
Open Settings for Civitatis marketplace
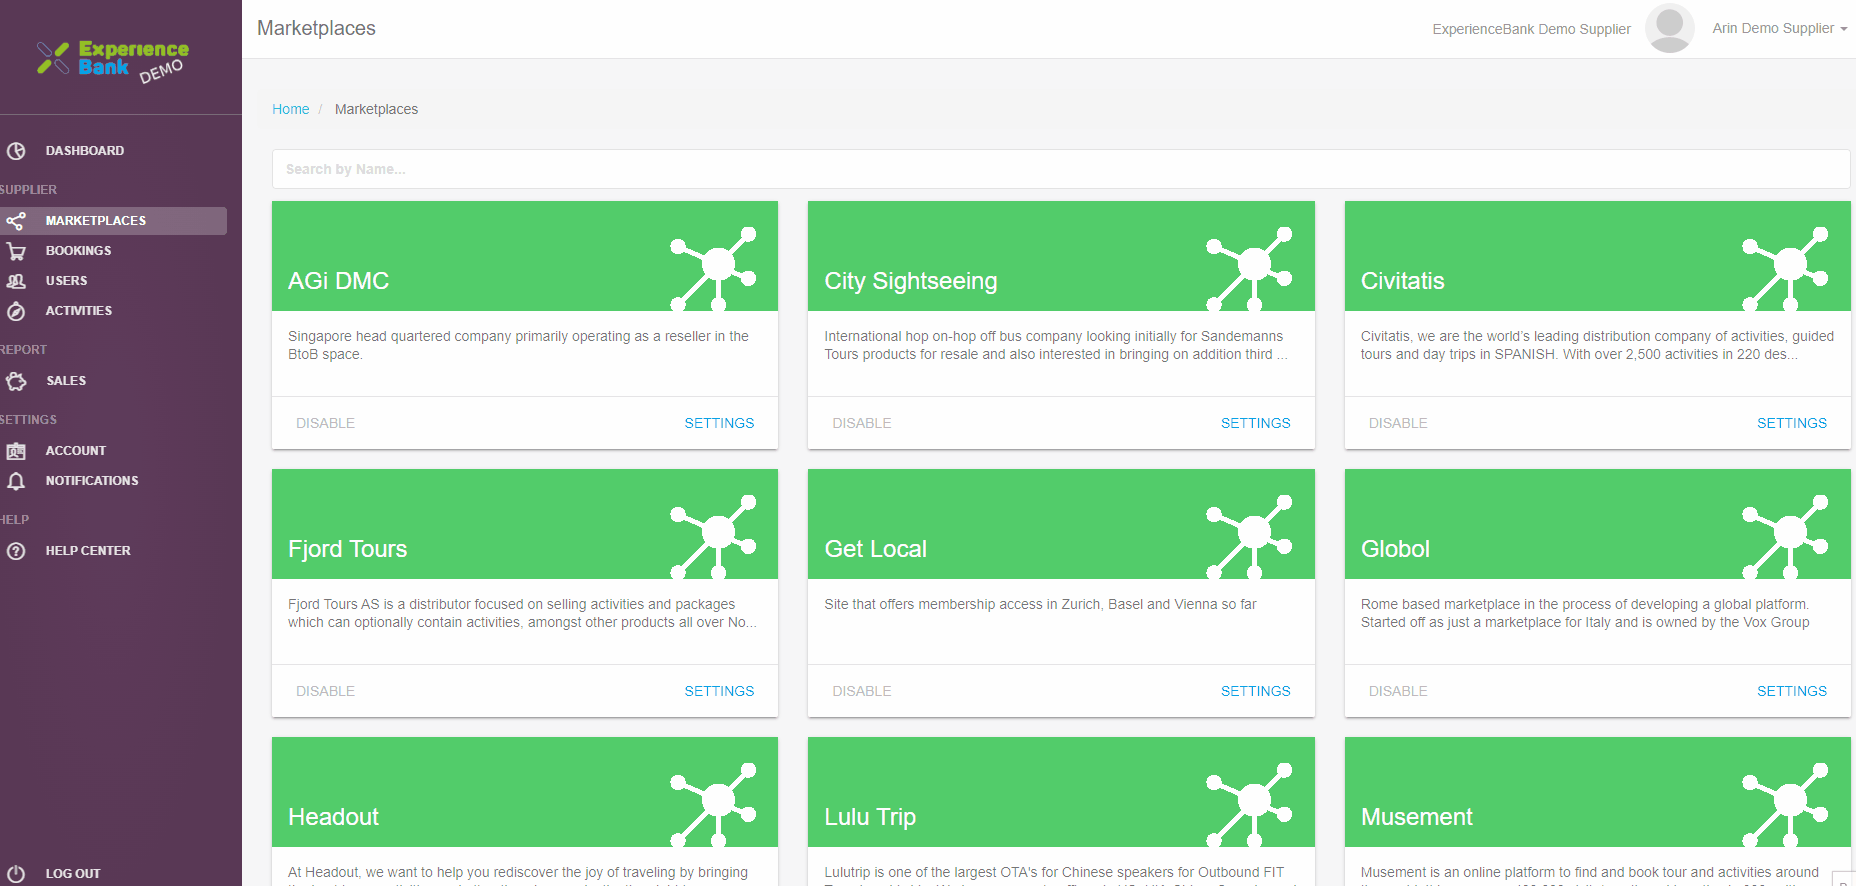(x=1791, y=423)
